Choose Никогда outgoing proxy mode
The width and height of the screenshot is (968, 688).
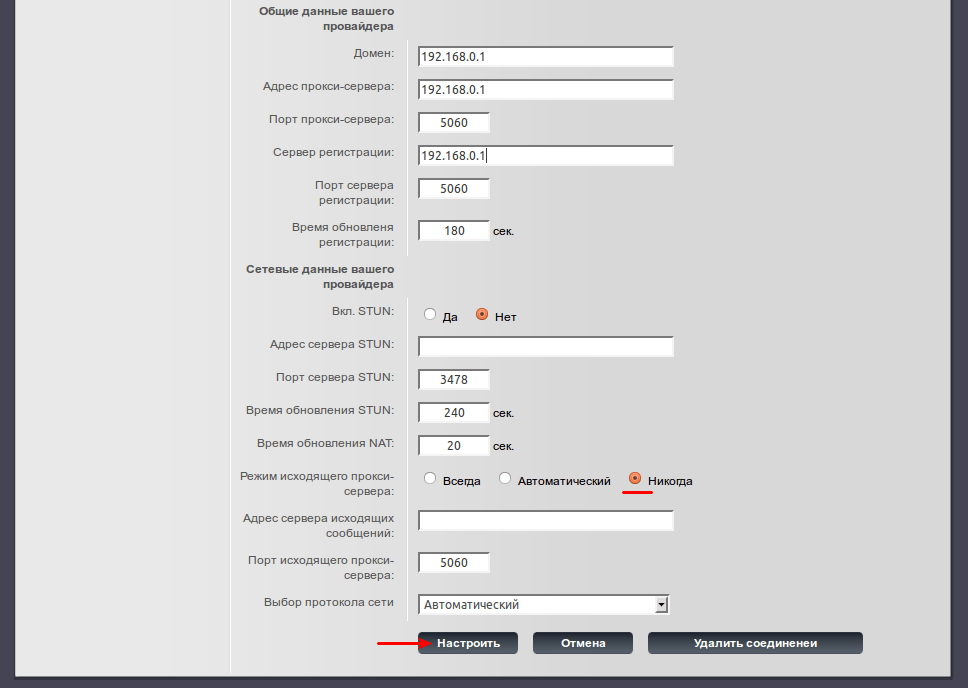click(x=635, y=478)
